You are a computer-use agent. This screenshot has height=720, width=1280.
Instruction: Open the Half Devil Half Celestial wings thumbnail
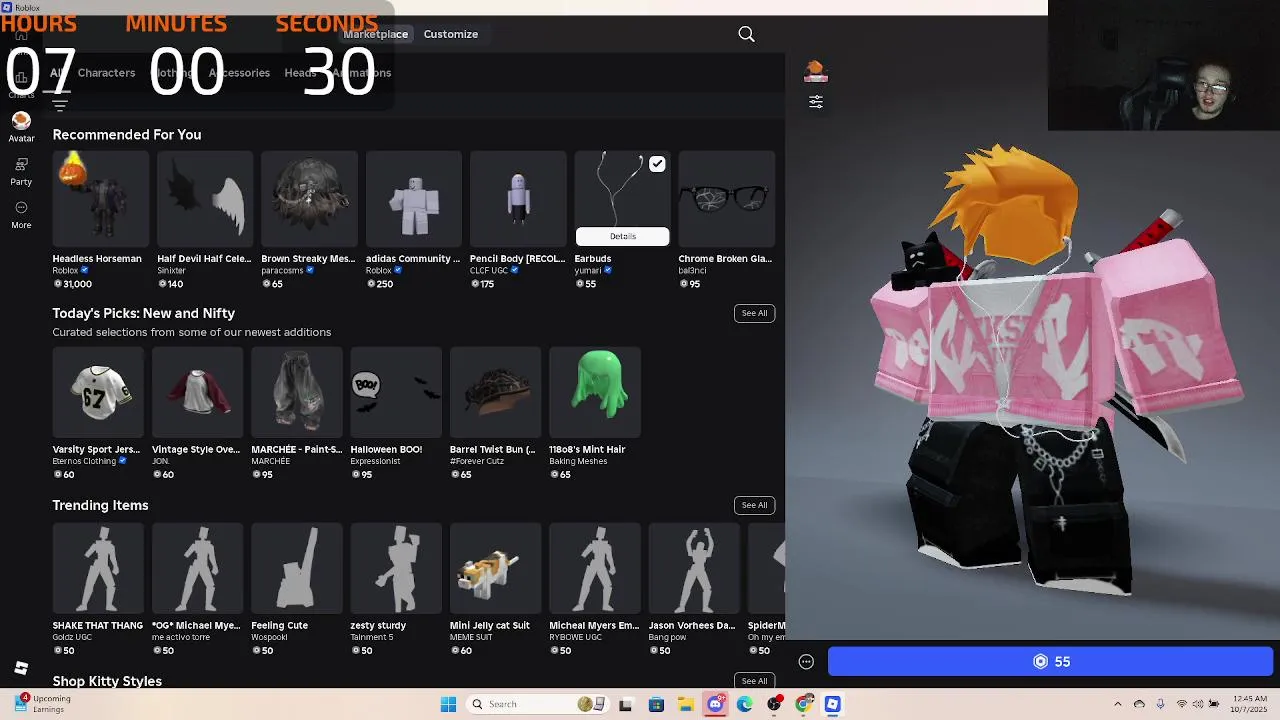coord(205,198)
